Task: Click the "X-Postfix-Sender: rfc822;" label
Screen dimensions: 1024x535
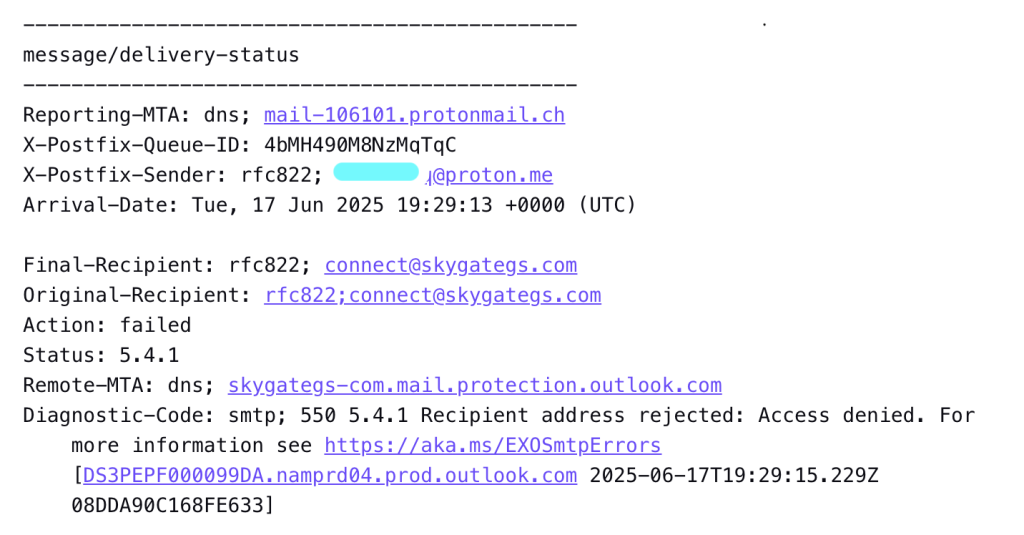Action: coord(173,175)
